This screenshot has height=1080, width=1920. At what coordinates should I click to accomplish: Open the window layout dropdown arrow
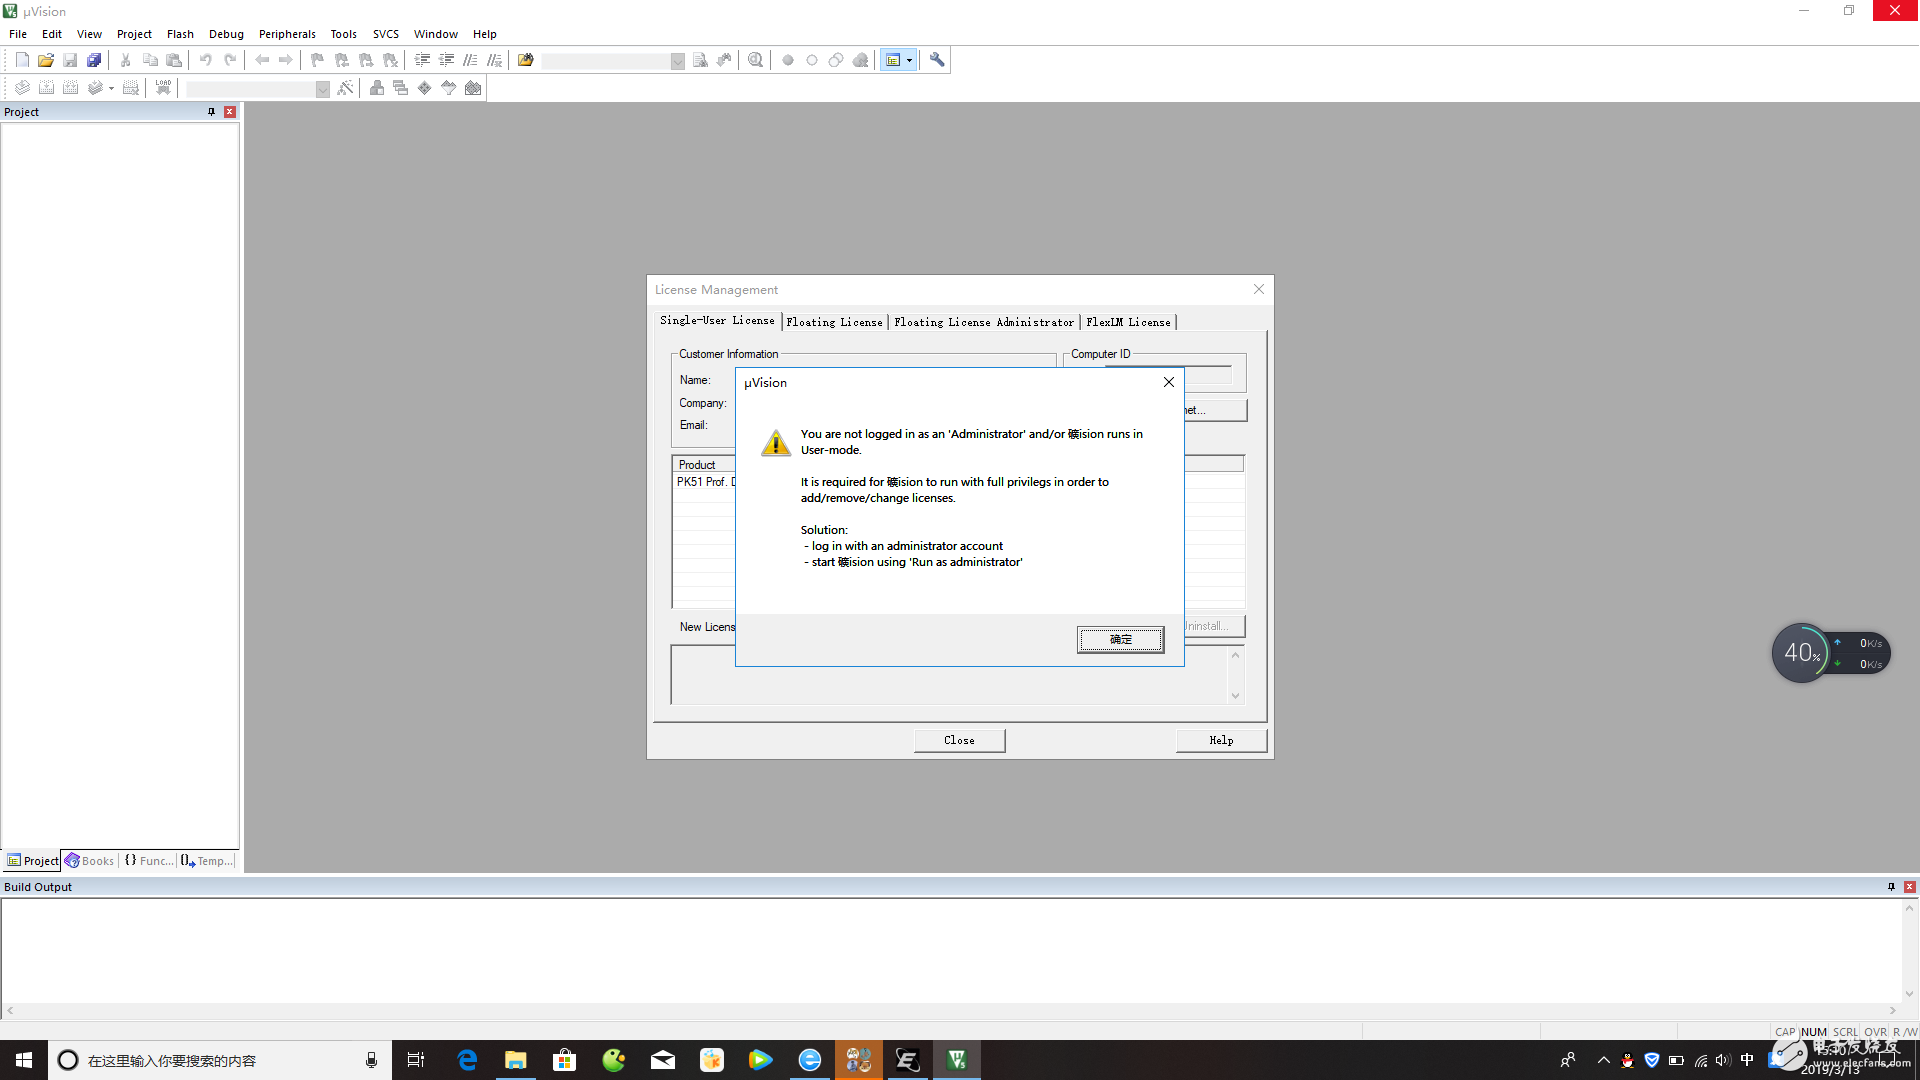(909, 60)
